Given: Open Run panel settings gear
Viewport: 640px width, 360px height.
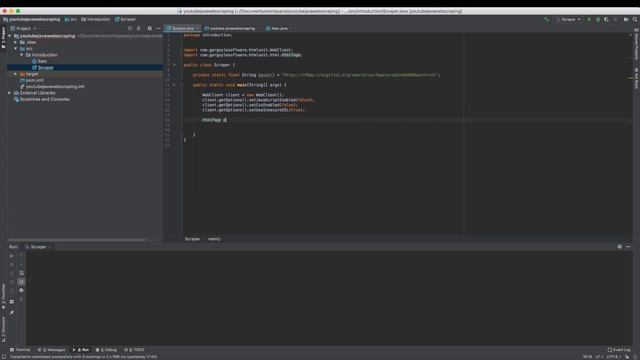Looking at the screenshot, I should click(620, 247).
